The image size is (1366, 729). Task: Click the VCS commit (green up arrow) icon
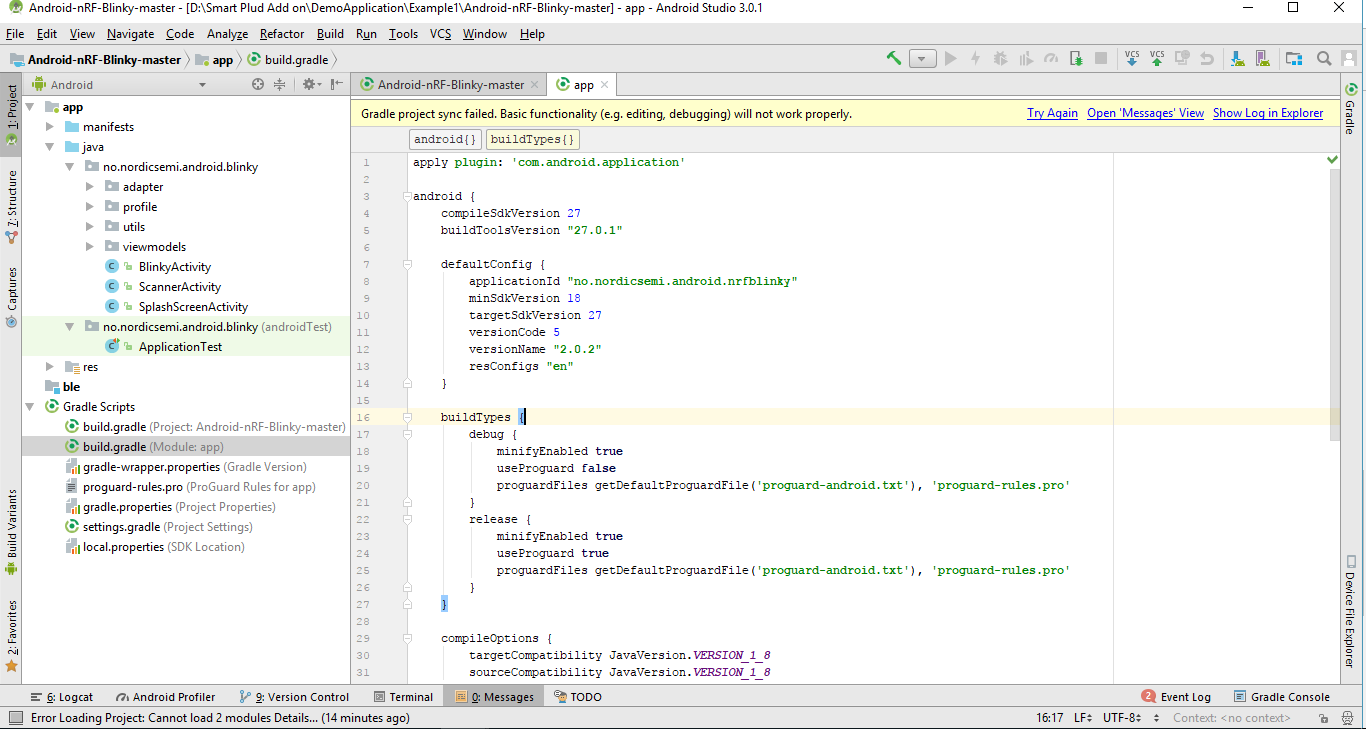point(1158,58)
